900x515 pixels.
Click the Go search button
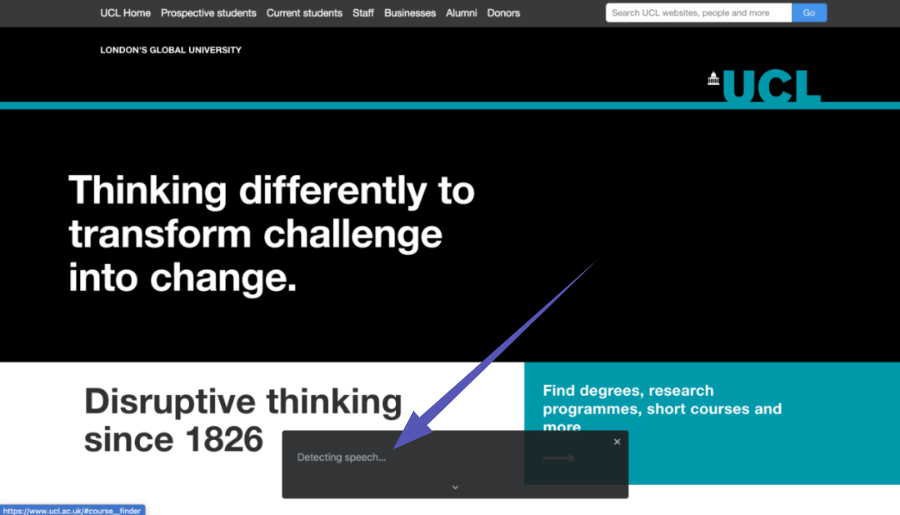tap(809, 13)
